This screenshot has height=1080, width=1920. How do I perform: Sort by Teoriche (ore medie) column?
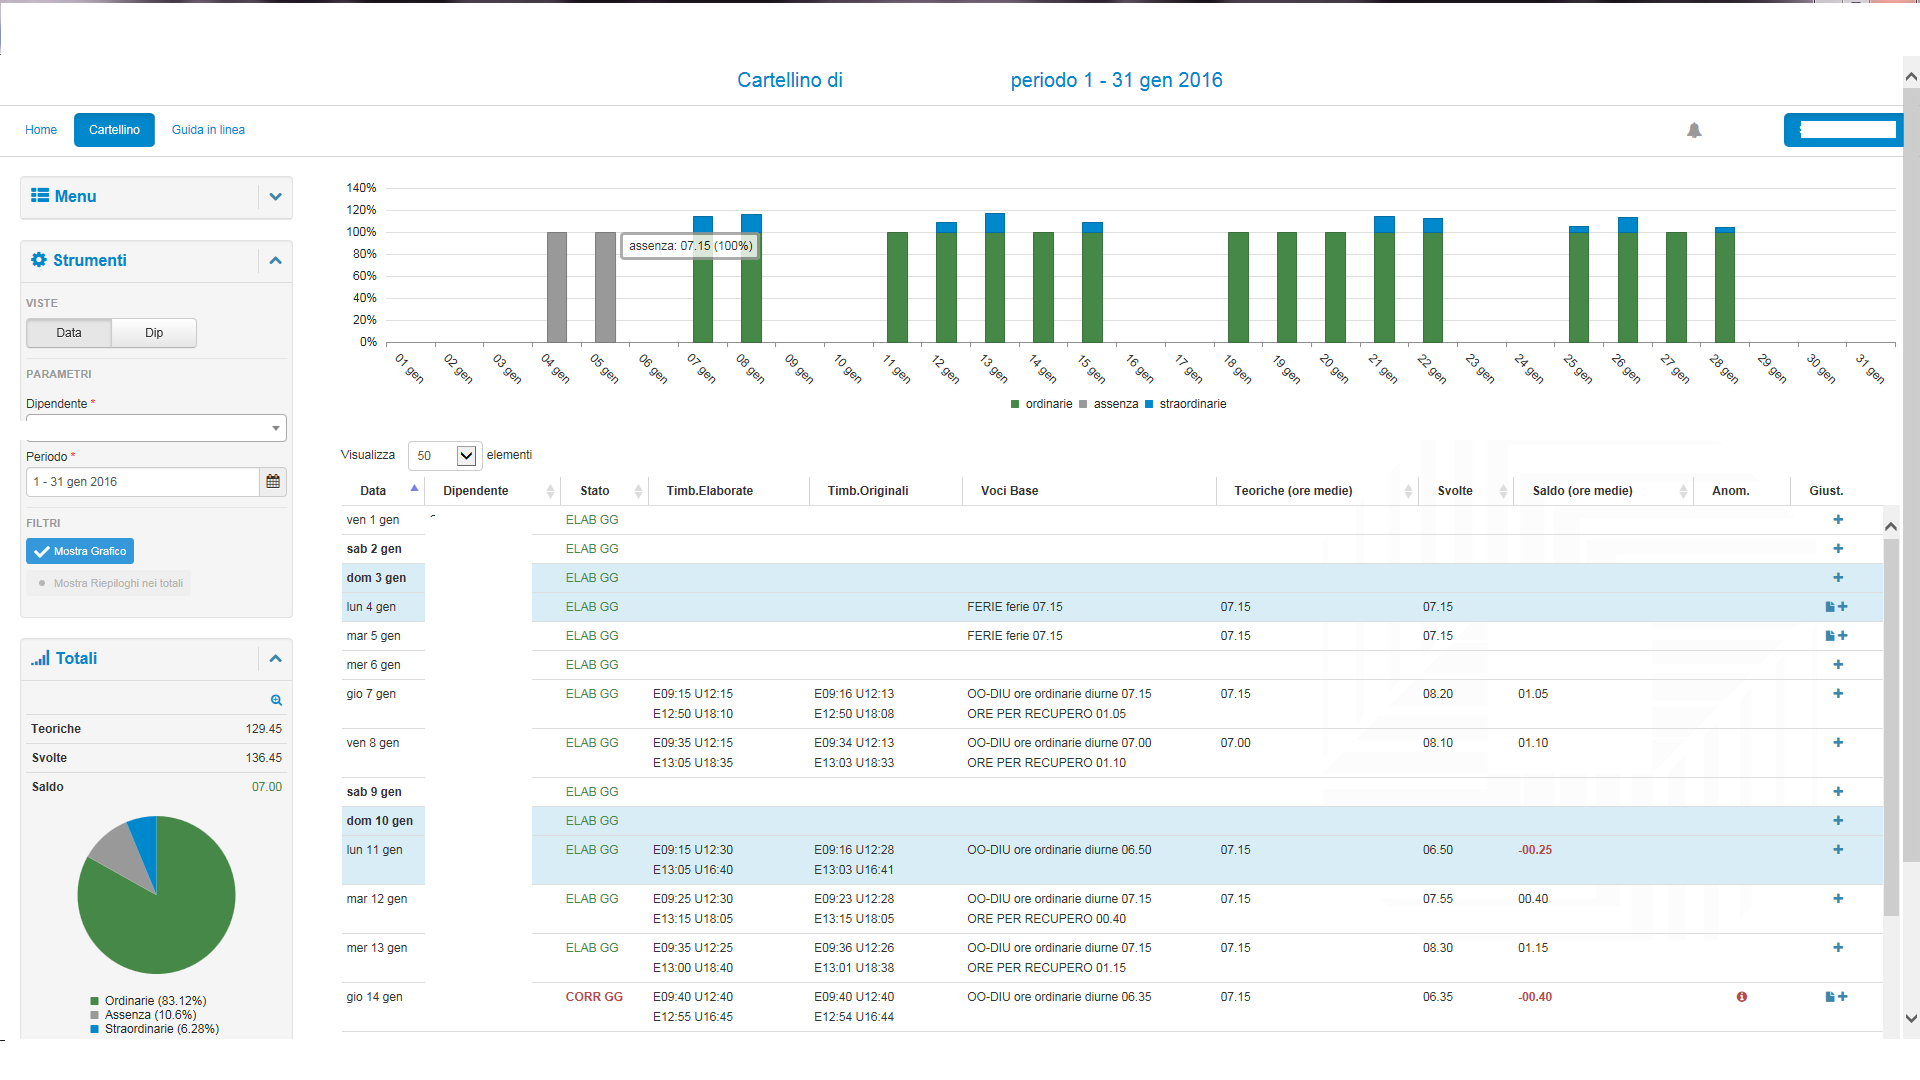click(1317, 491)
